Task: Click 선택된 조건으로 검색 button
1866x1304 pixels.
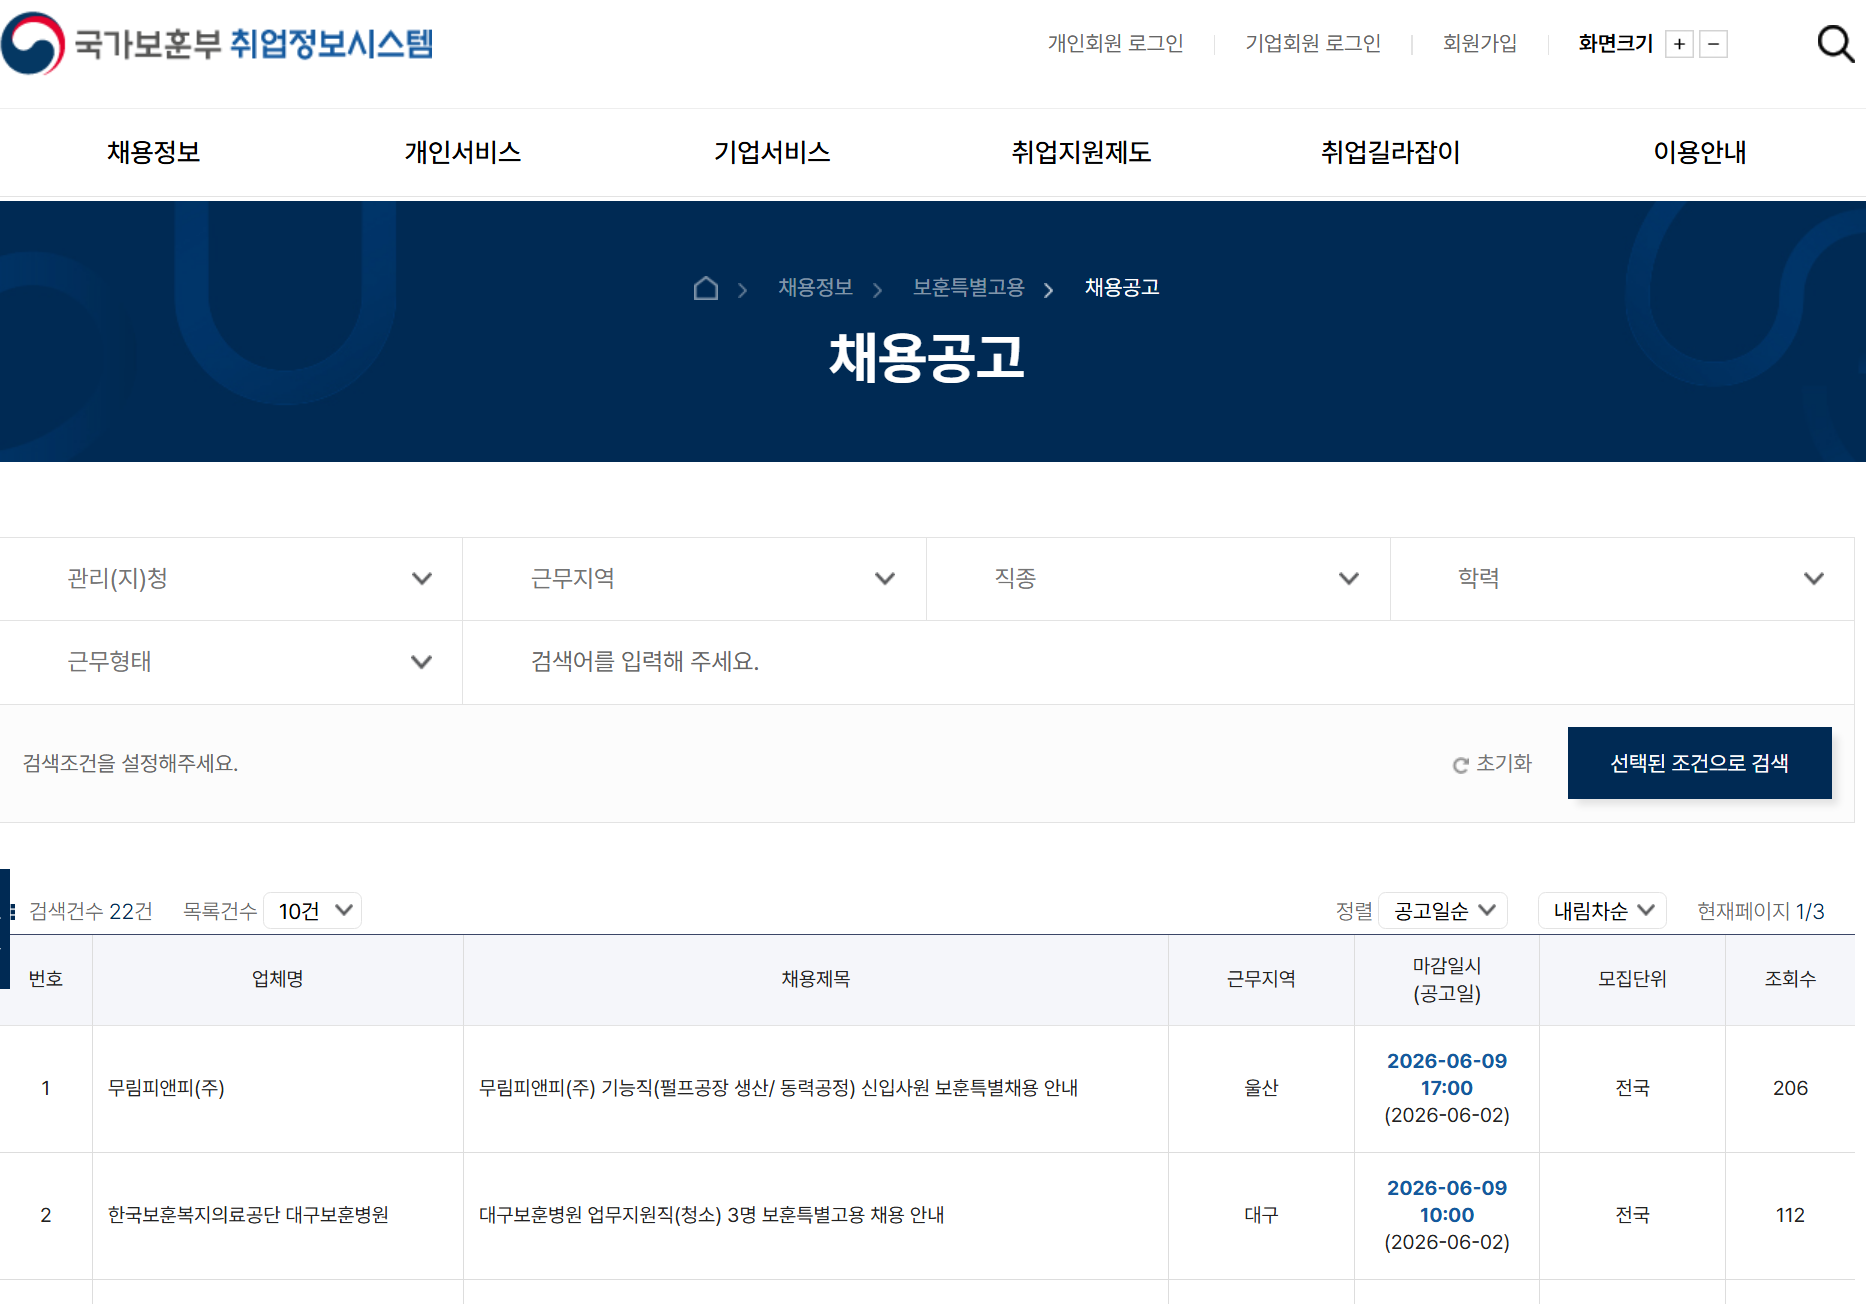Action: [1700, 763]
